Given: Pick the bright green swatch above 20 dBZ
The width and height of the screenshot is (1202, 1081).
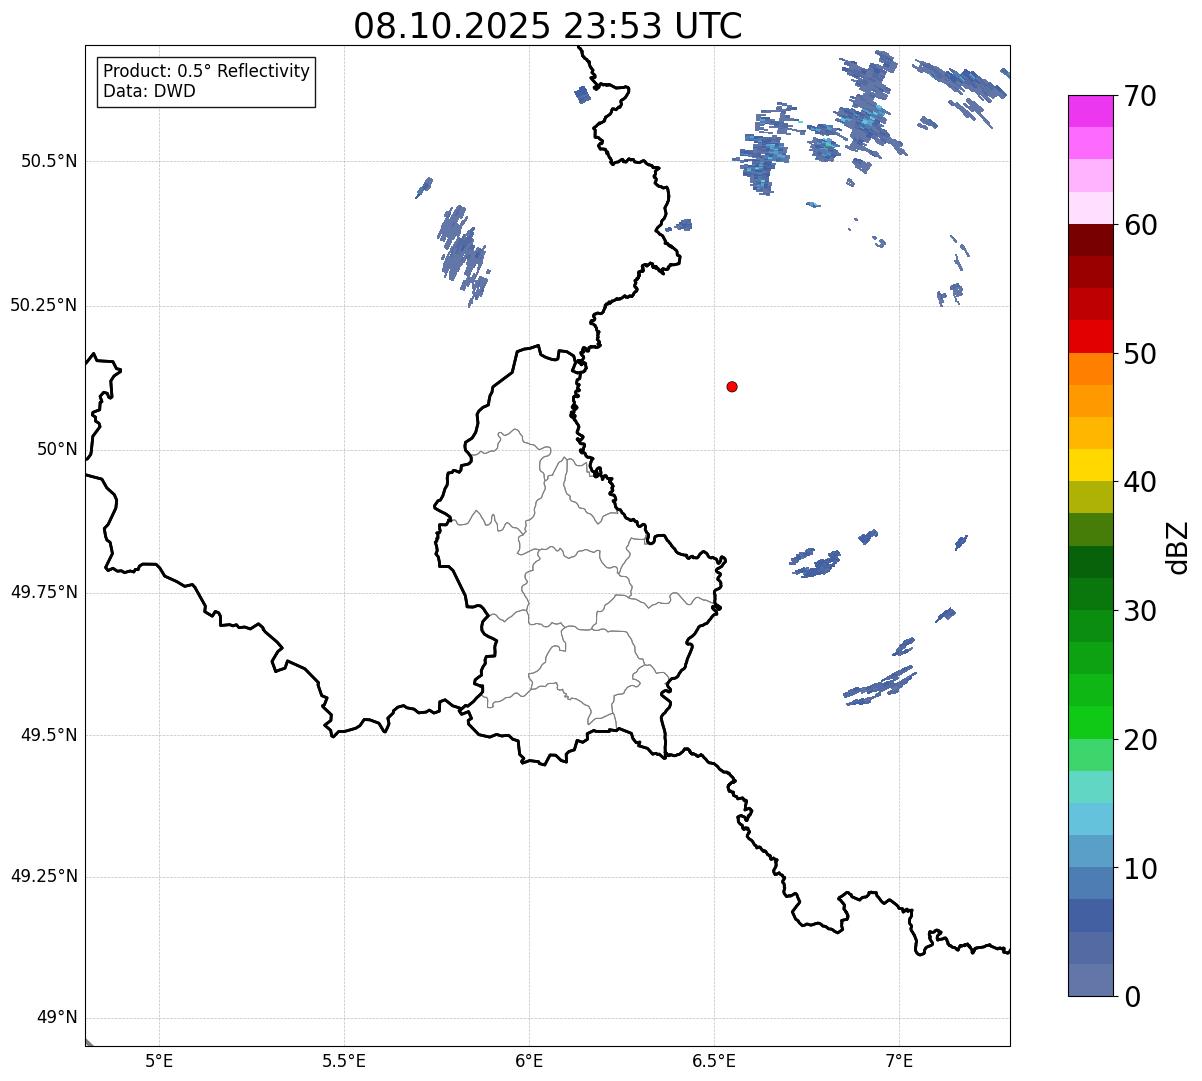Looking at the screenshot, I should [1090, 723].
